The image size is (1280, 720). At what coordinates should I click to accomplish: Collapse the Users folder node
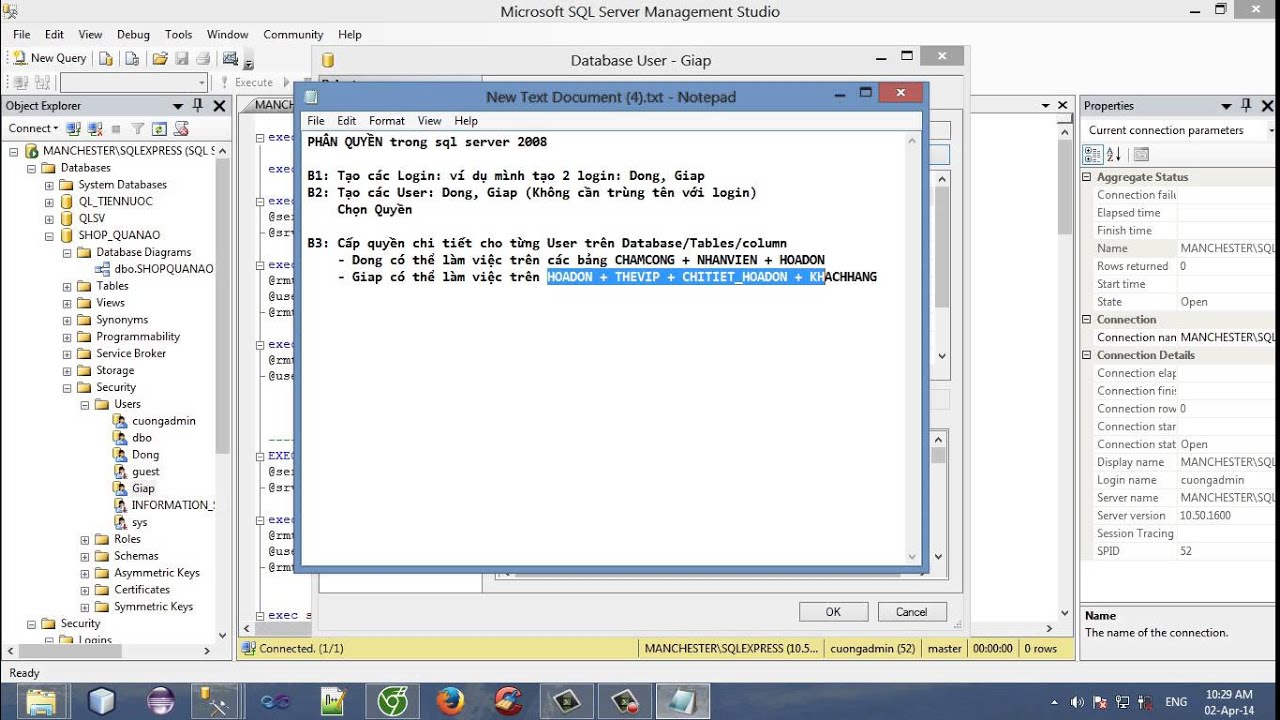click(x=85, y=404)
